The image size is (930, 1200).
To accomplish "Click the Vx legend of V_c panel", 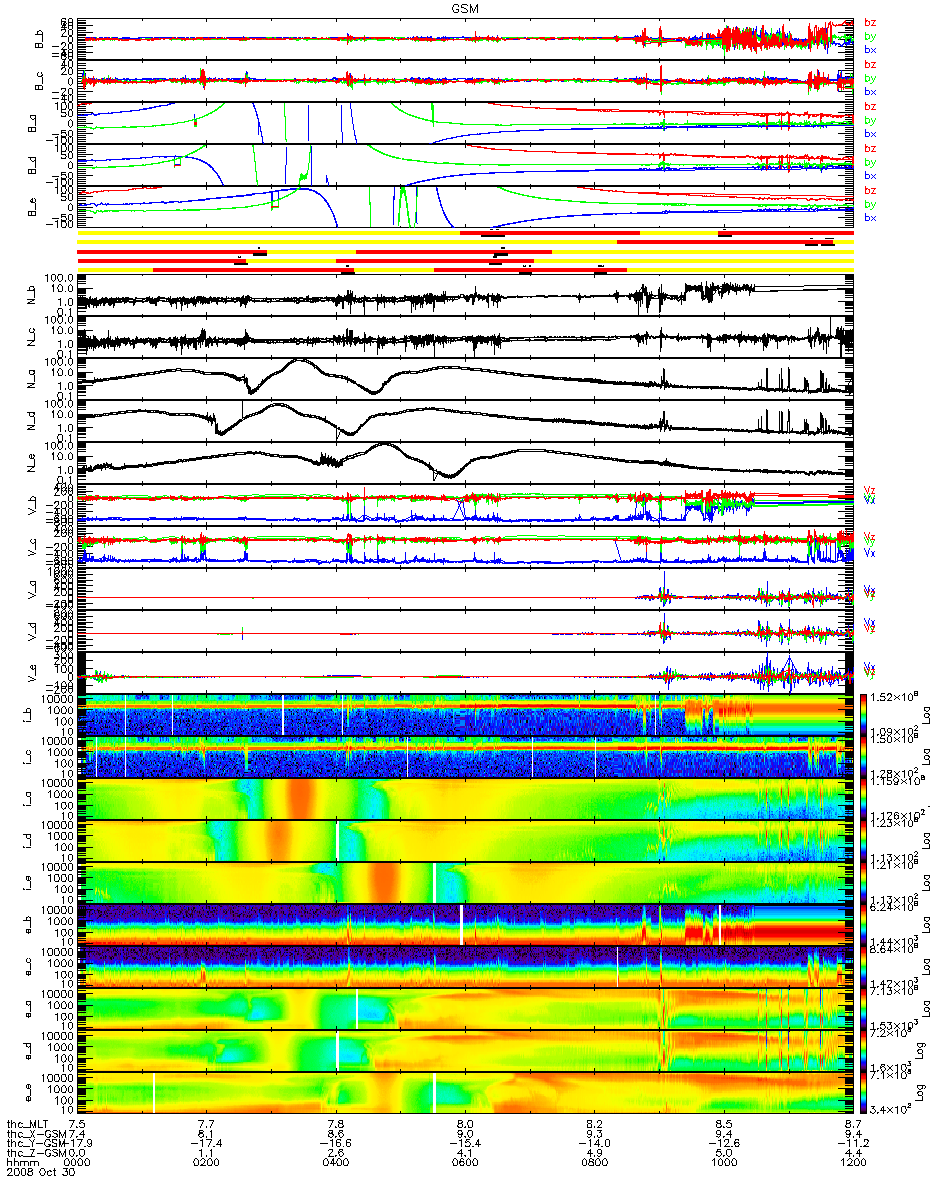I will 870,553.
